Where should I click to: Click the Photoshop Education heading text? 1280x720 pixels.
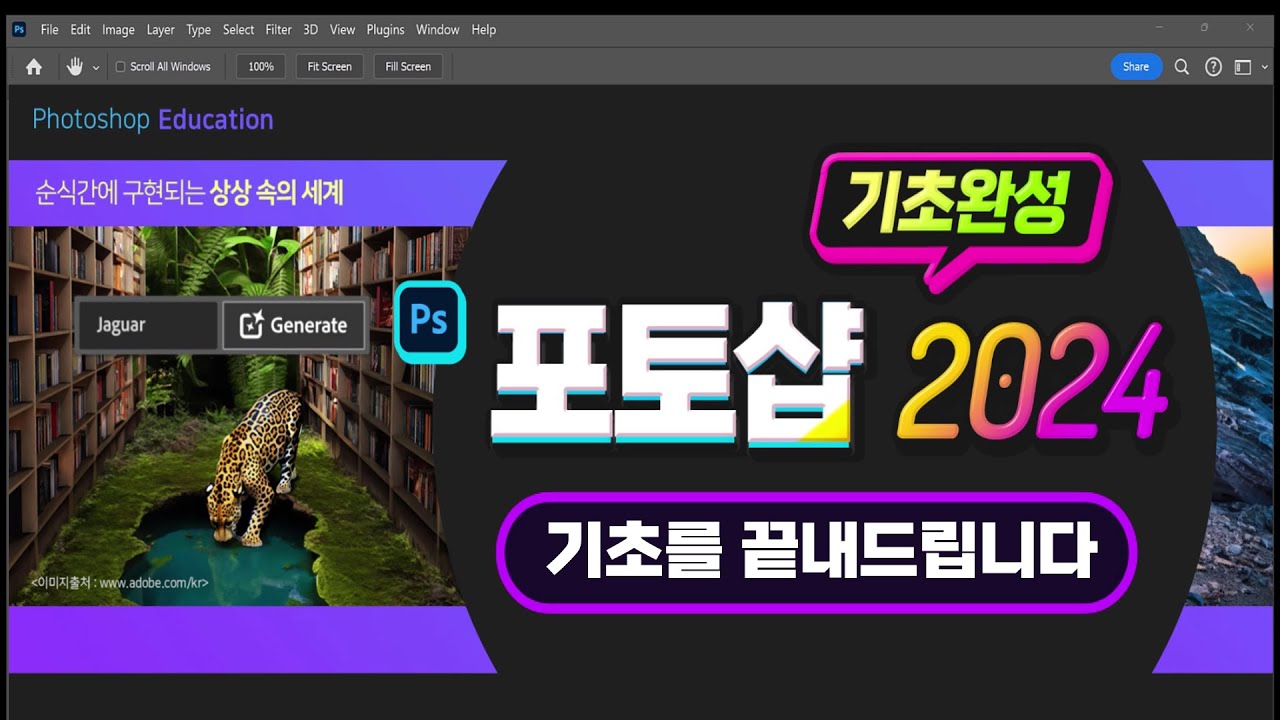tap(153, 119)
